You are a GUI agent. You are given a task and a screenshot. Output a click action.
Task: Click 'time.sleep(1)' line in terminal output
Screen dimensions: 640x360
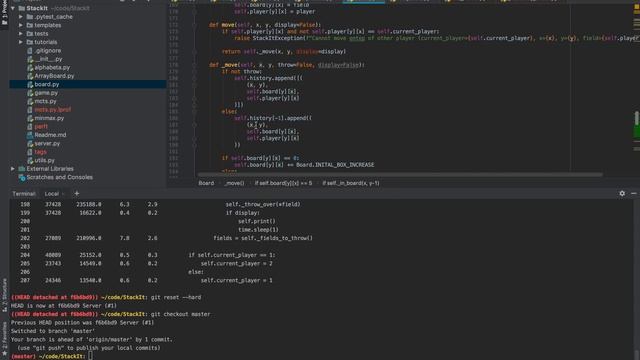pos(258,230)
